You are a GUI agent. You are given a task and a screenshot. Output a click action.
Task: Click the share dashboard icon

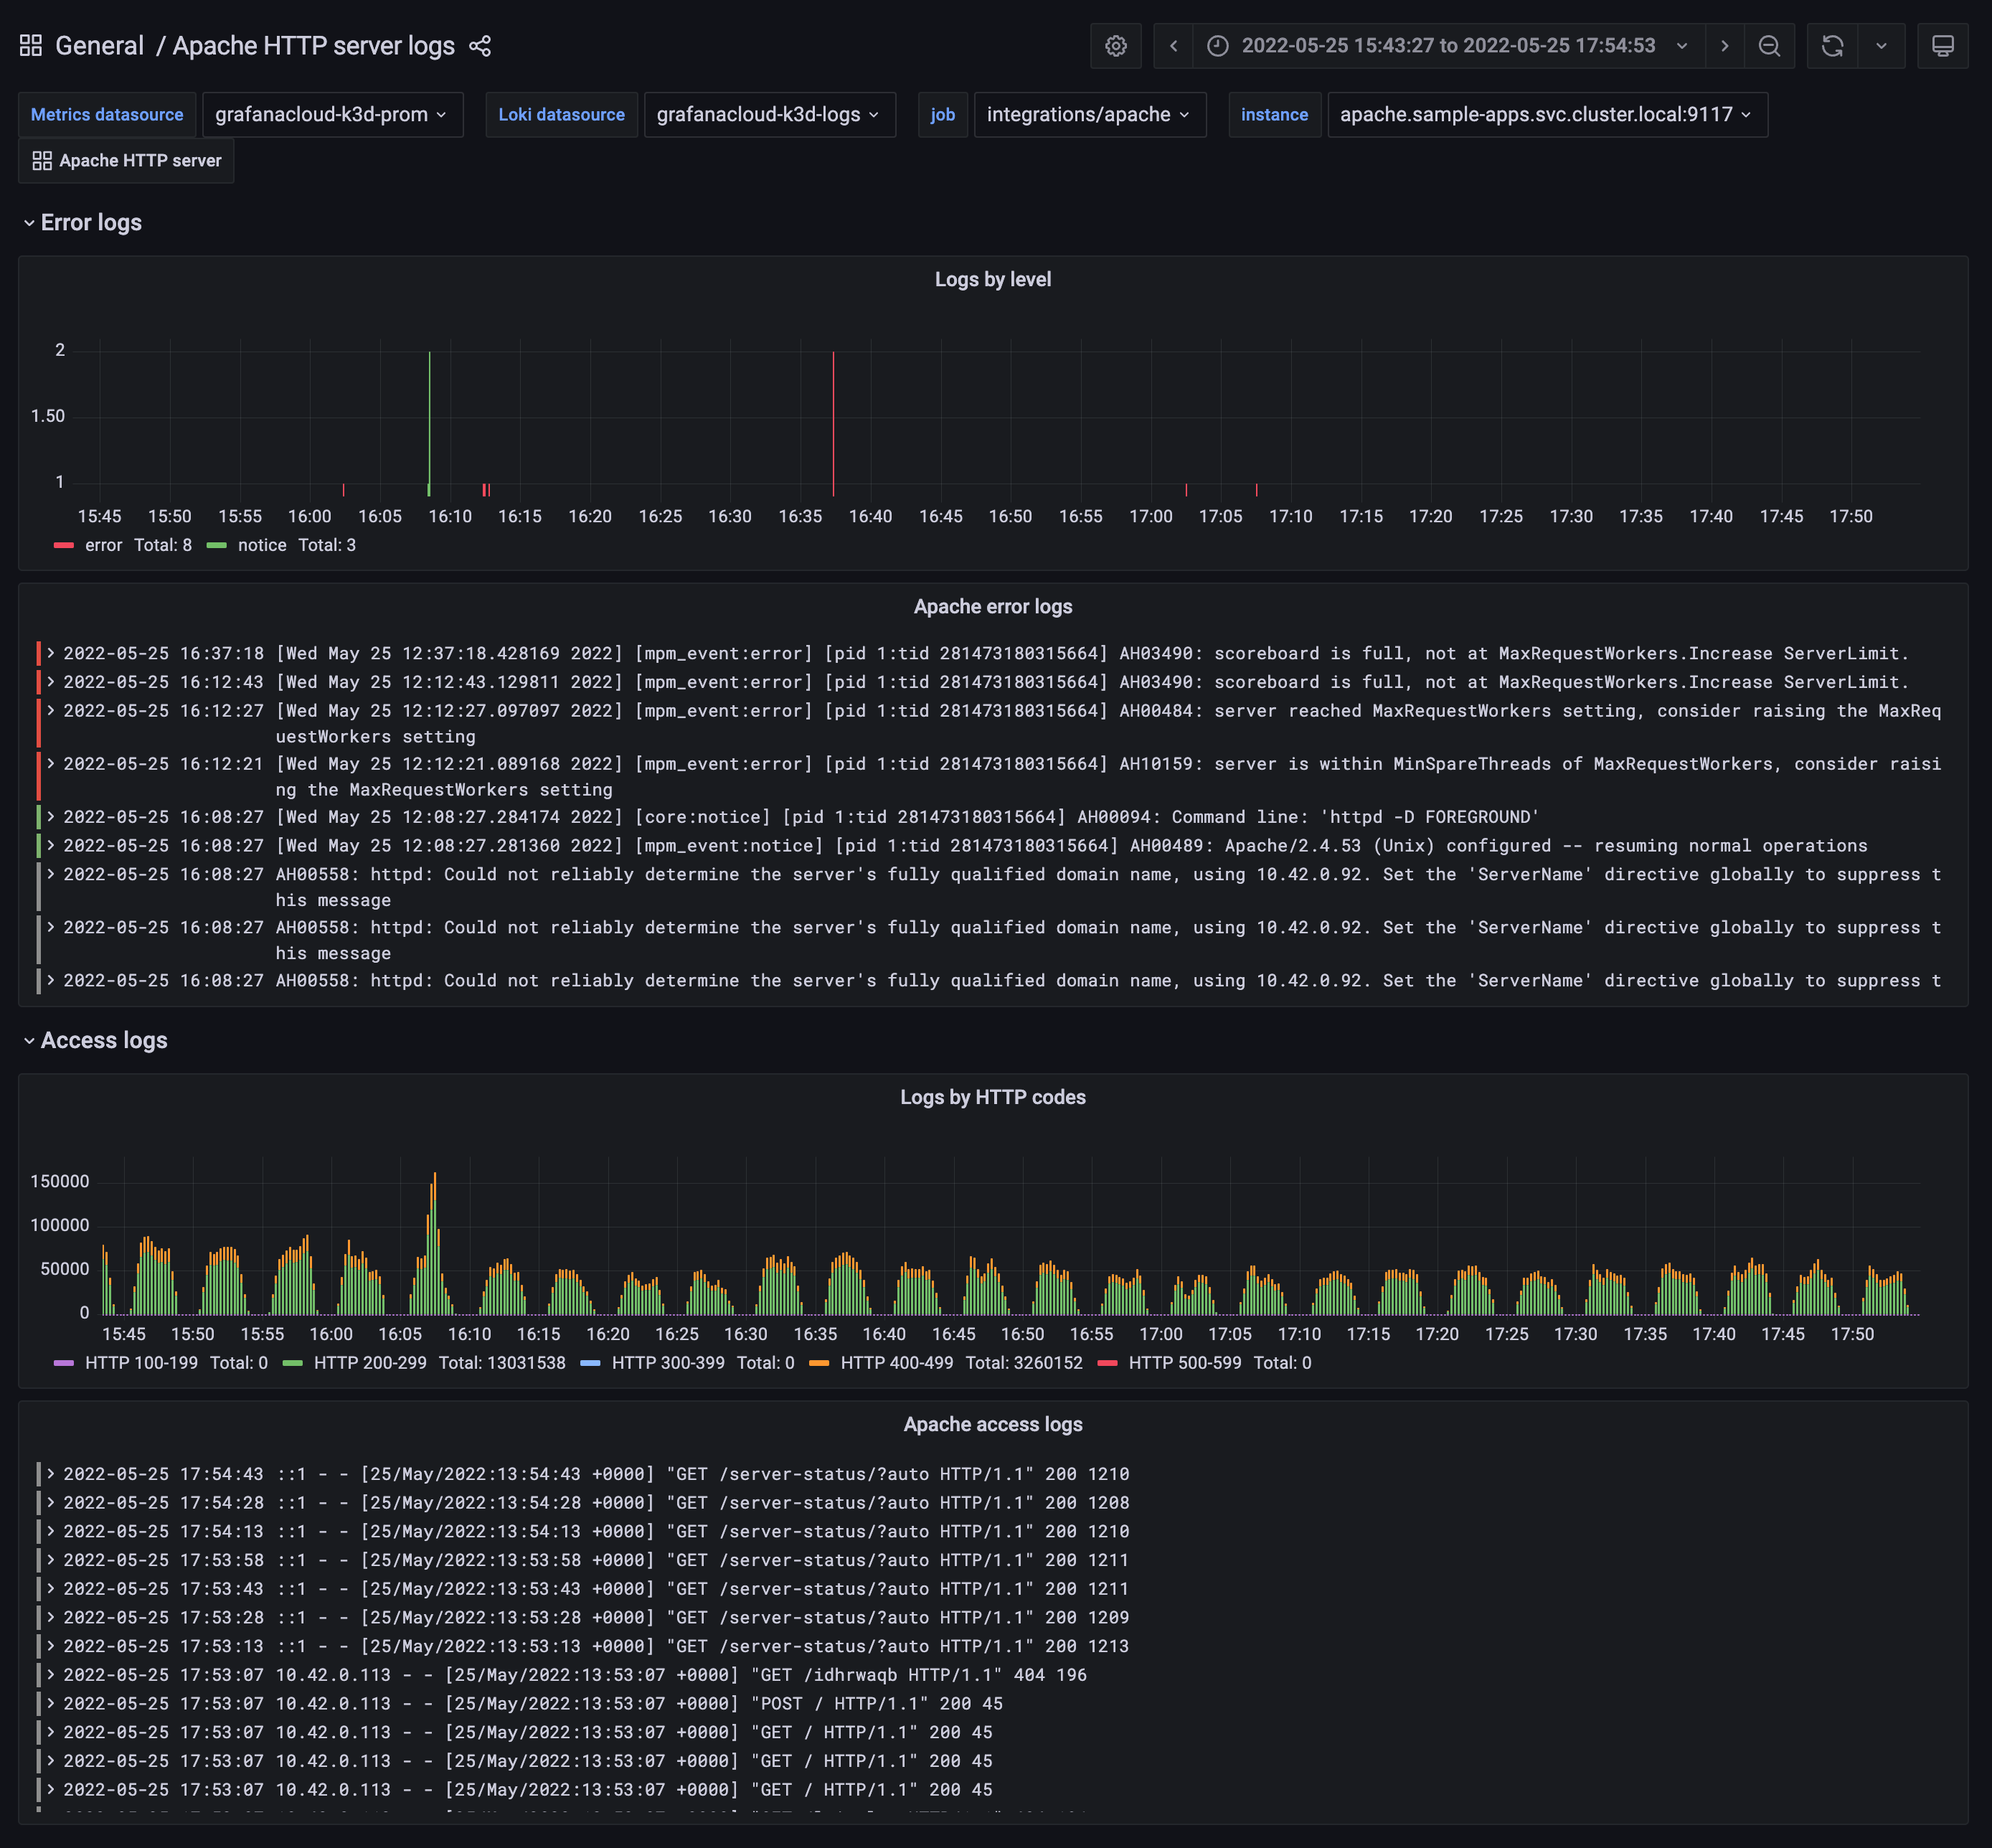480,46
